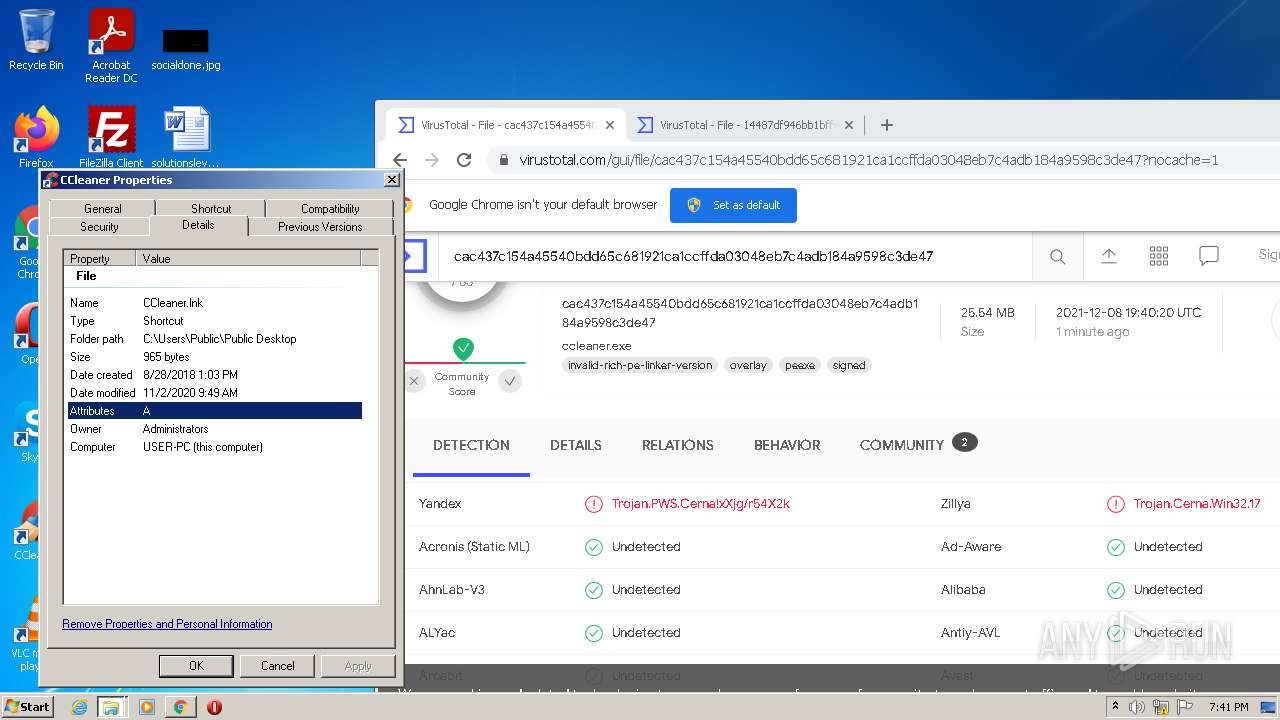Image resolution: width=1280 pixels, height=720 pixels.
Task: Click the signed tag chip
Action: 849,365
